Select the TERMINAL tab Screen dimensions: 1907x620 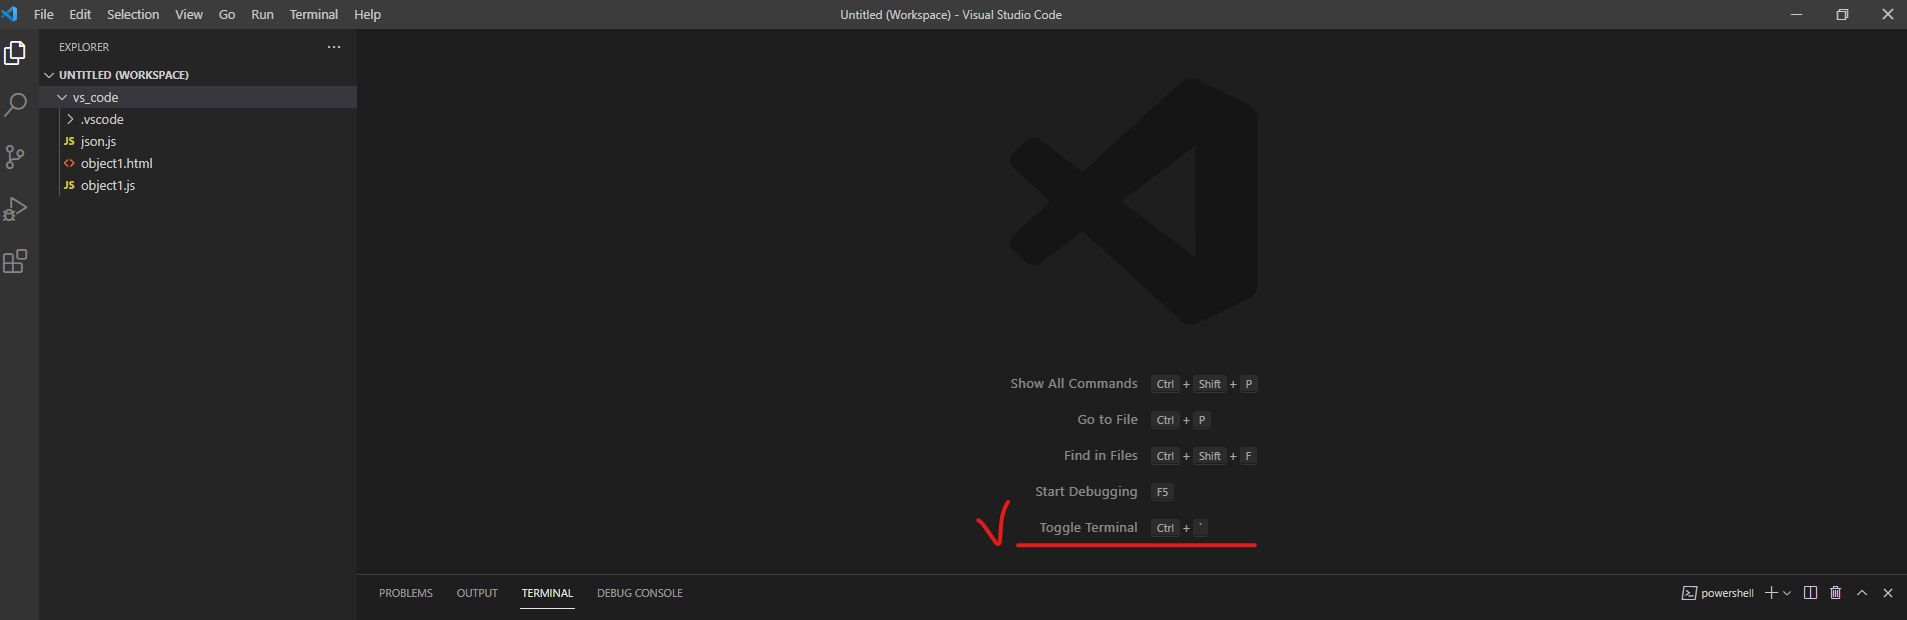click(x=547, y=593)
